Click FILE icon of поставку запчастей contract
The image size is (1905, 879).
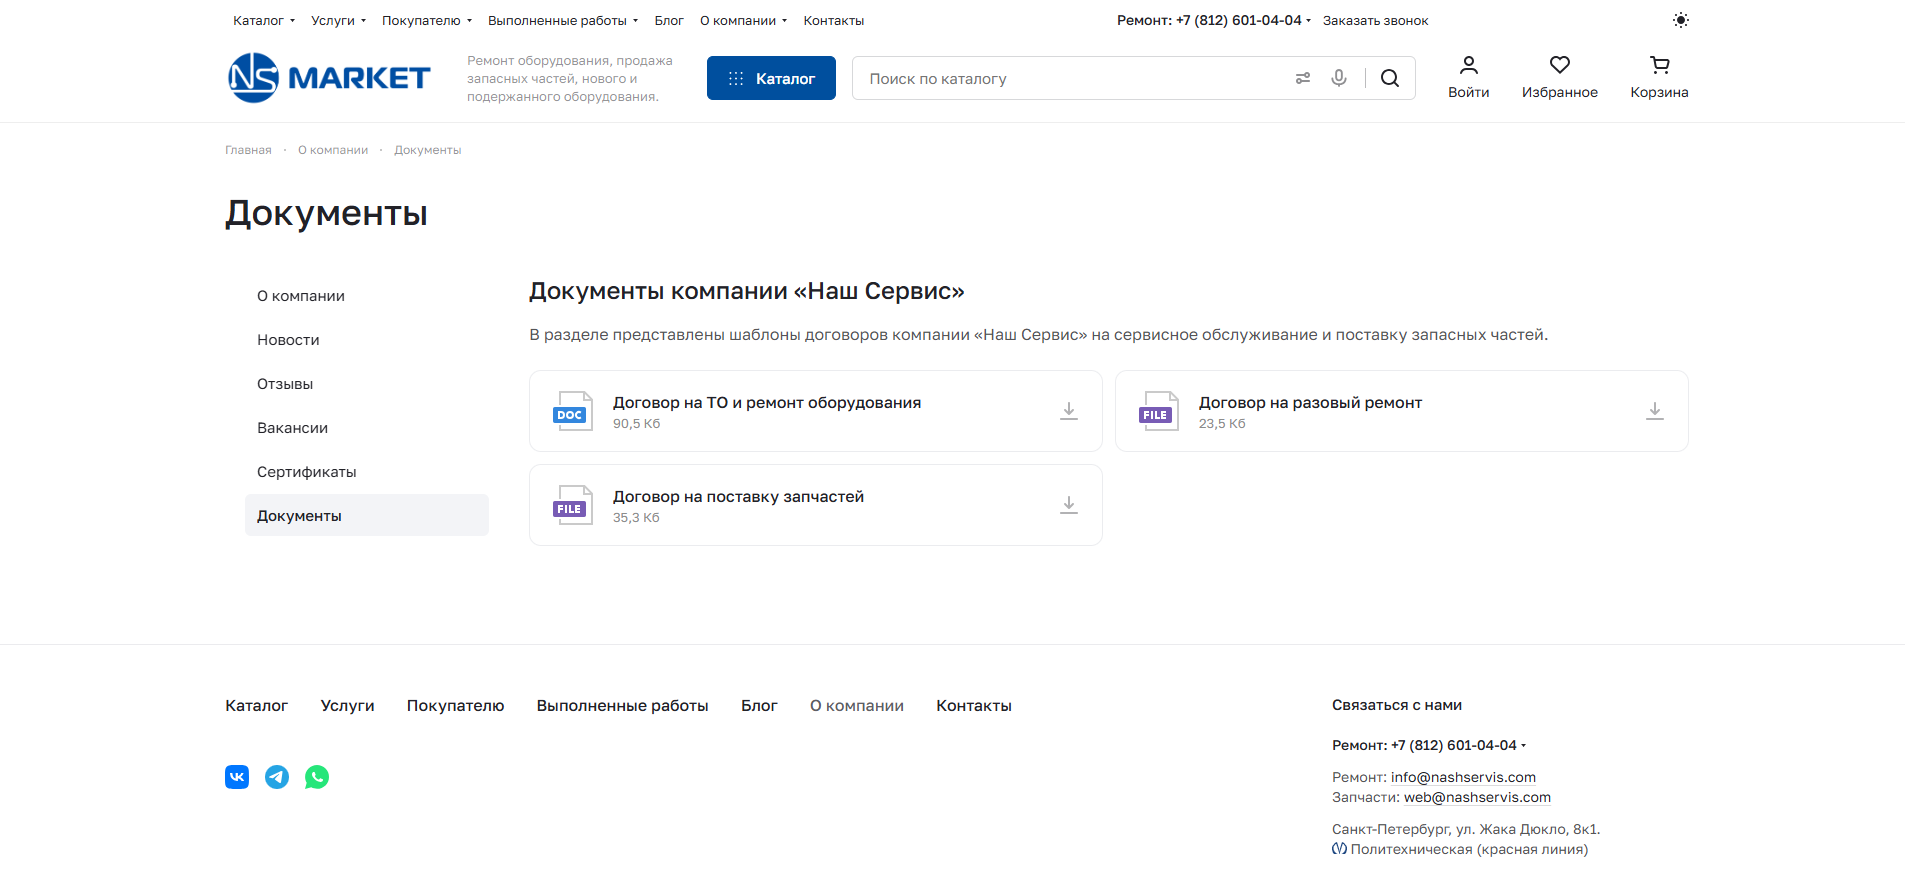[x=573, y=505]
